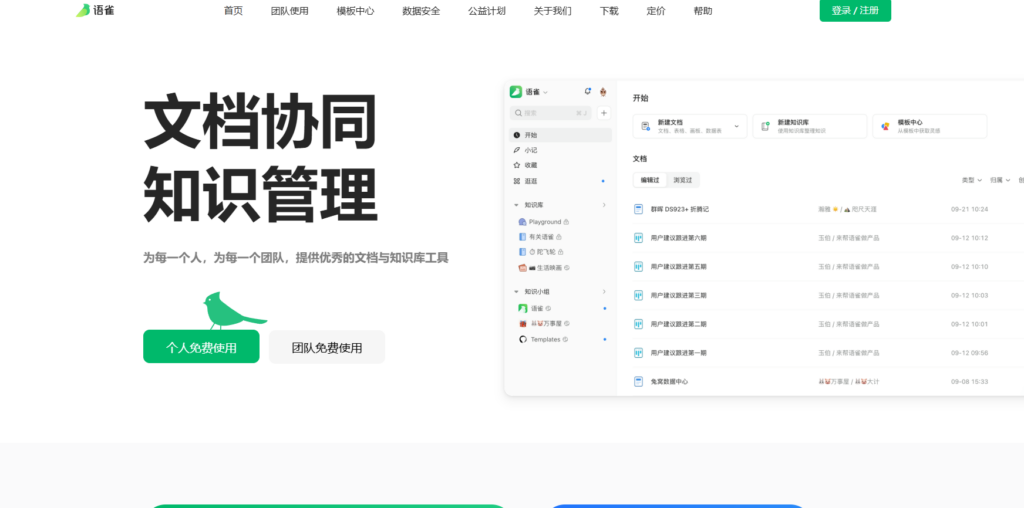Click the board icon for 用户建议跟进第五期

[639, 266]
